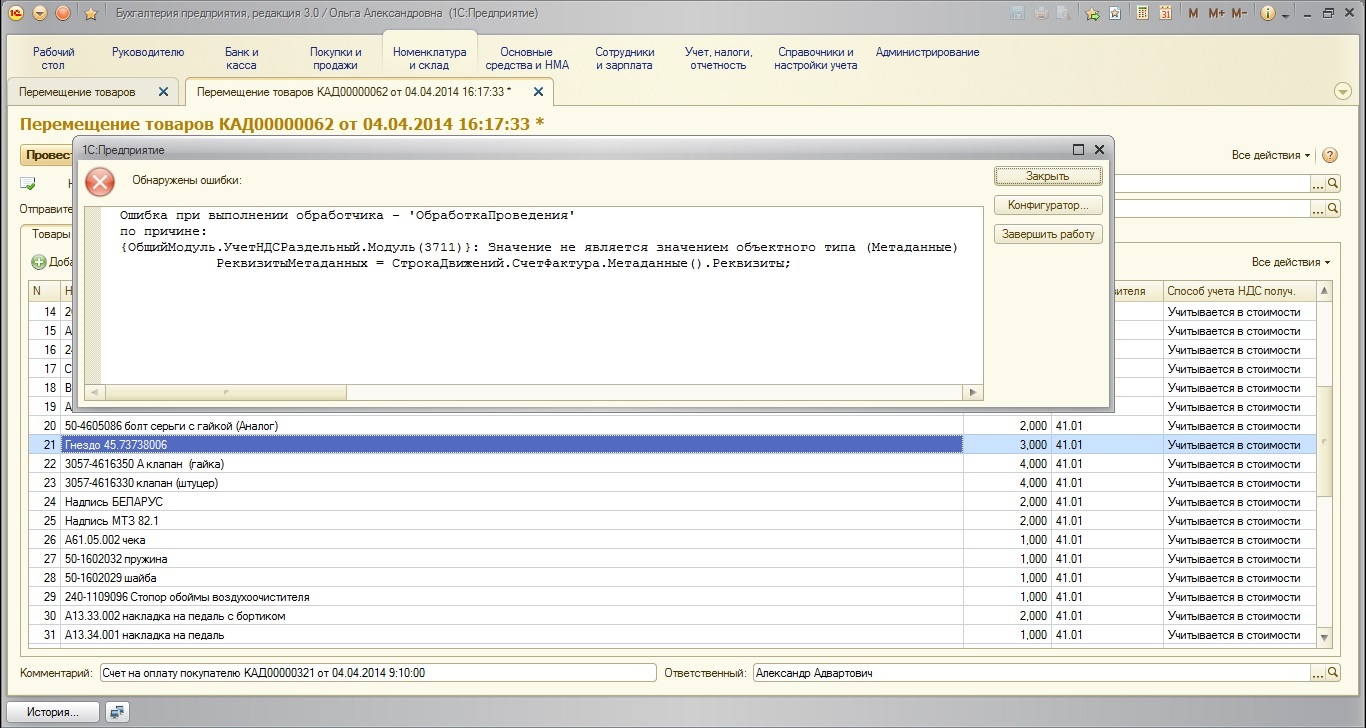Click the 'Завершить работу' button
Image resolution: width=1366 pixels, height=728 pixels.
coord(1048,234)
